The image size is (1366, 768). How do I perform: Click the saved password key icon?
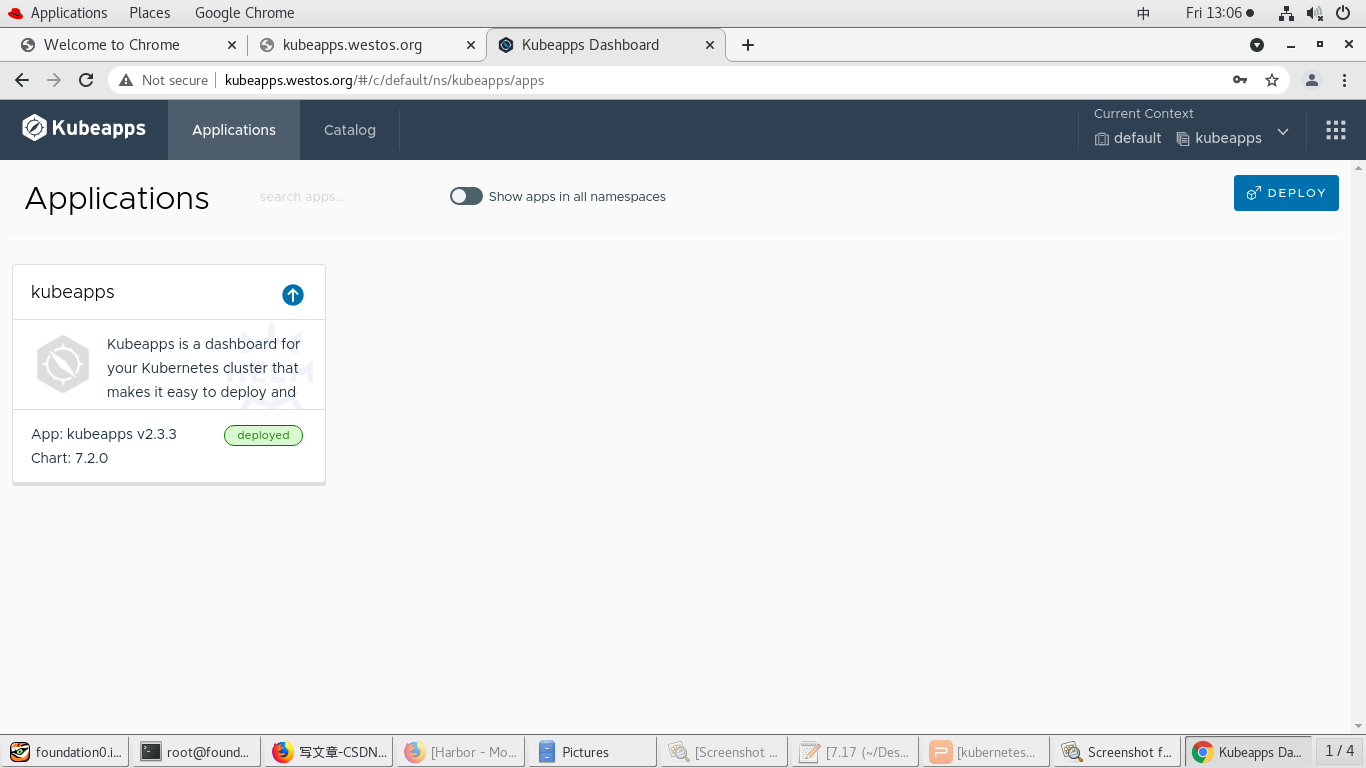[x=1240, y=80]
